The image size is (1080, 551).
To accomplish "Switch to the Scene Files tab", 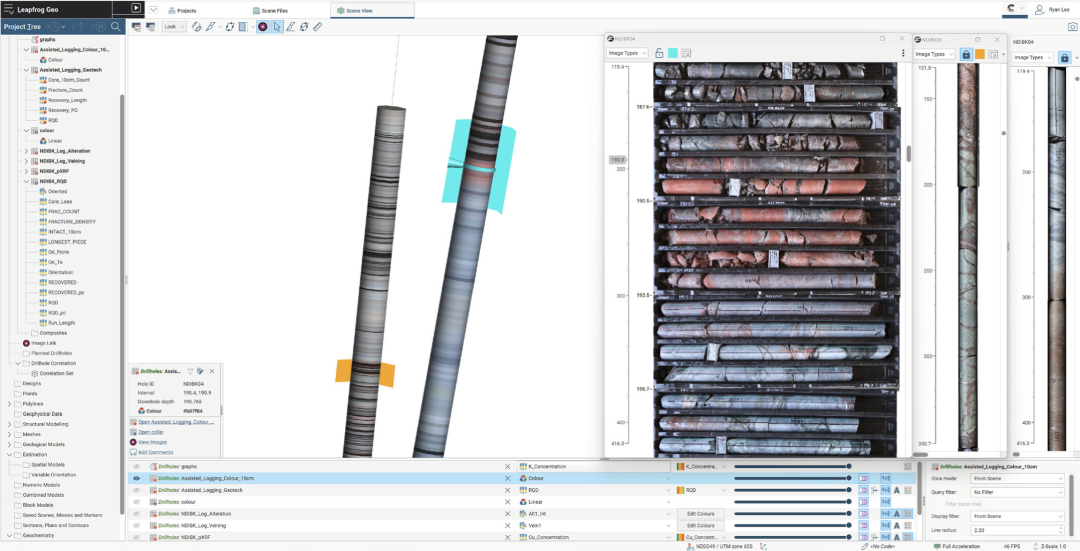I will (270, 10).
